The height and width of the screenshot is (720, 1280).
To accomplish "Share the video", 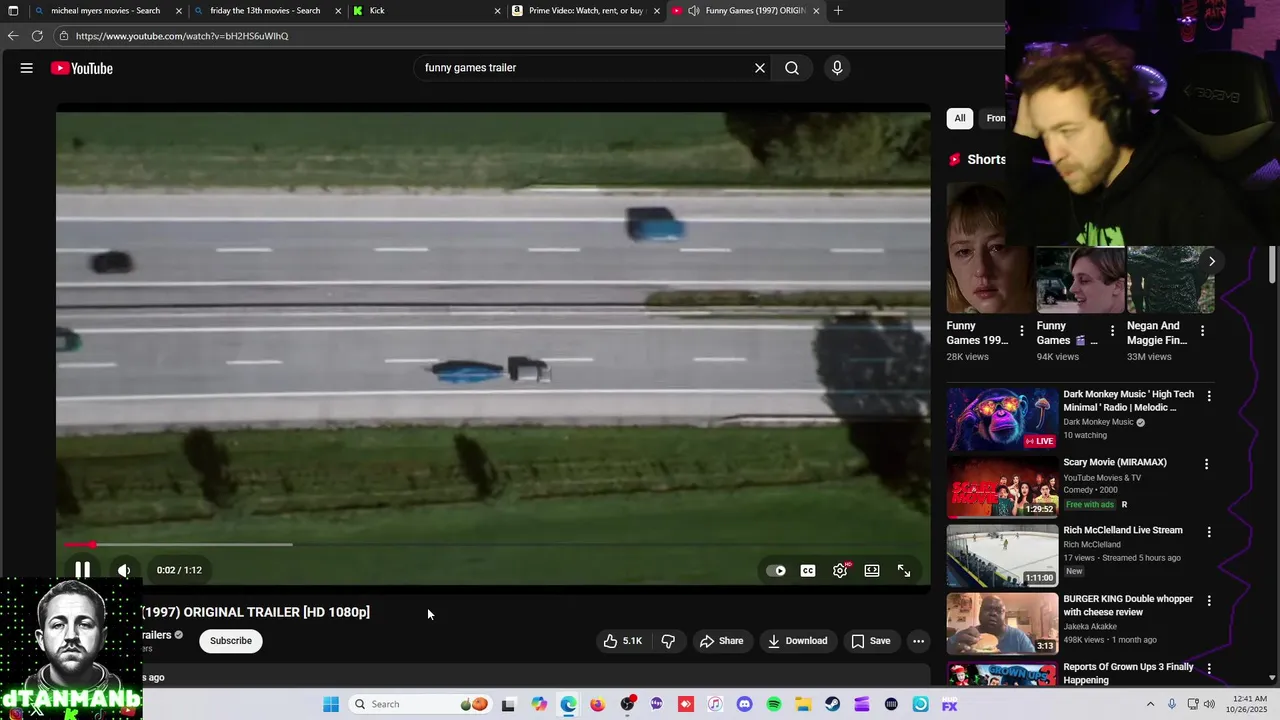I will [721, 641].
